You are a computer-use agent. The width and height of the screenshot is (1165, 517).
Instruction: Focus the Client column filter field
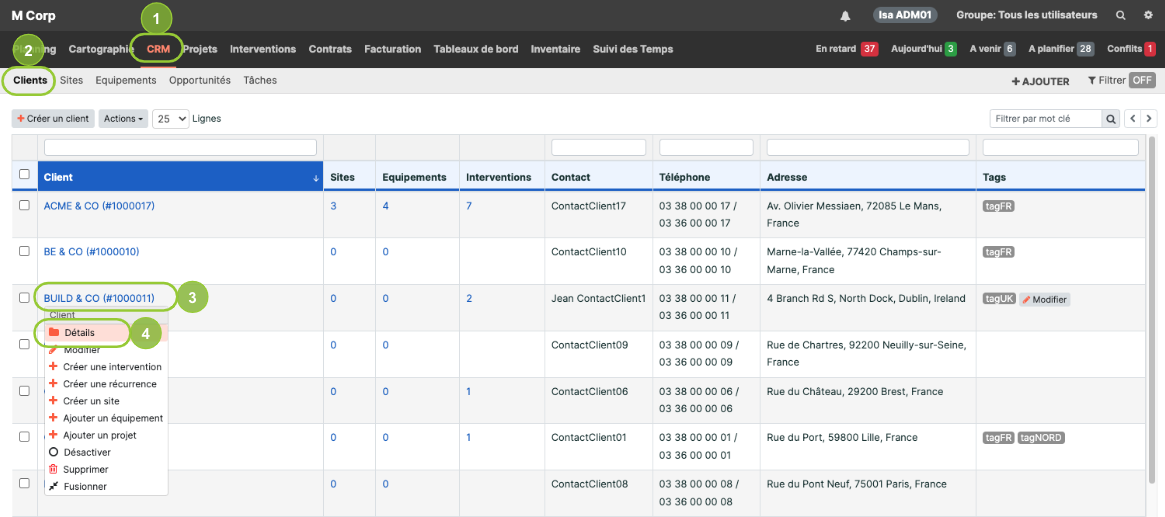pos(181,147)
